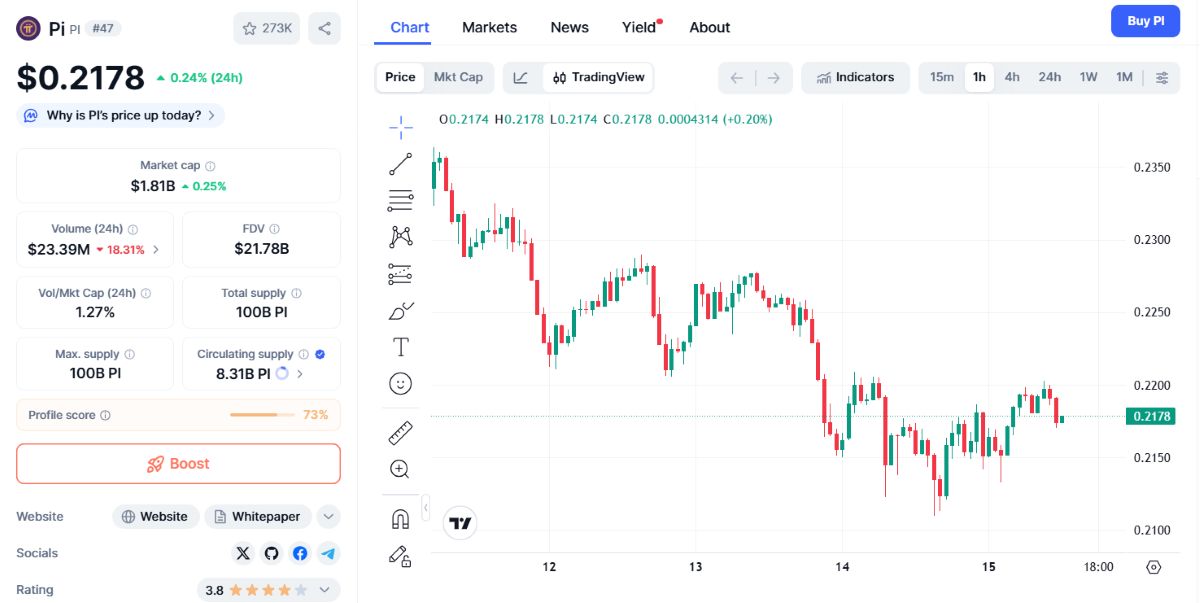Screen dimensions: 1200x603
Task: Open the Fibonacci retracement tool
Action: point(400,200)
